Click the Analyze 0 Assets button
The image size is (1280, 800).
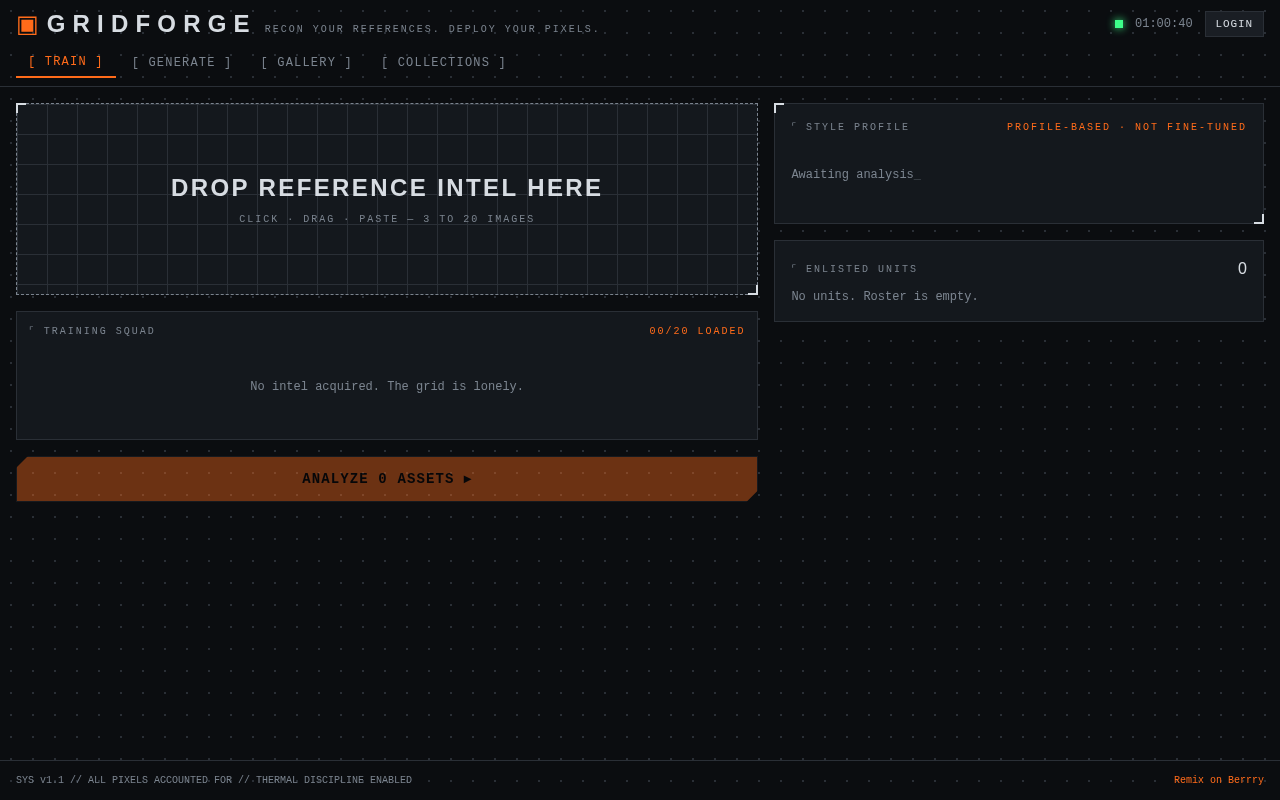point(387,479)
